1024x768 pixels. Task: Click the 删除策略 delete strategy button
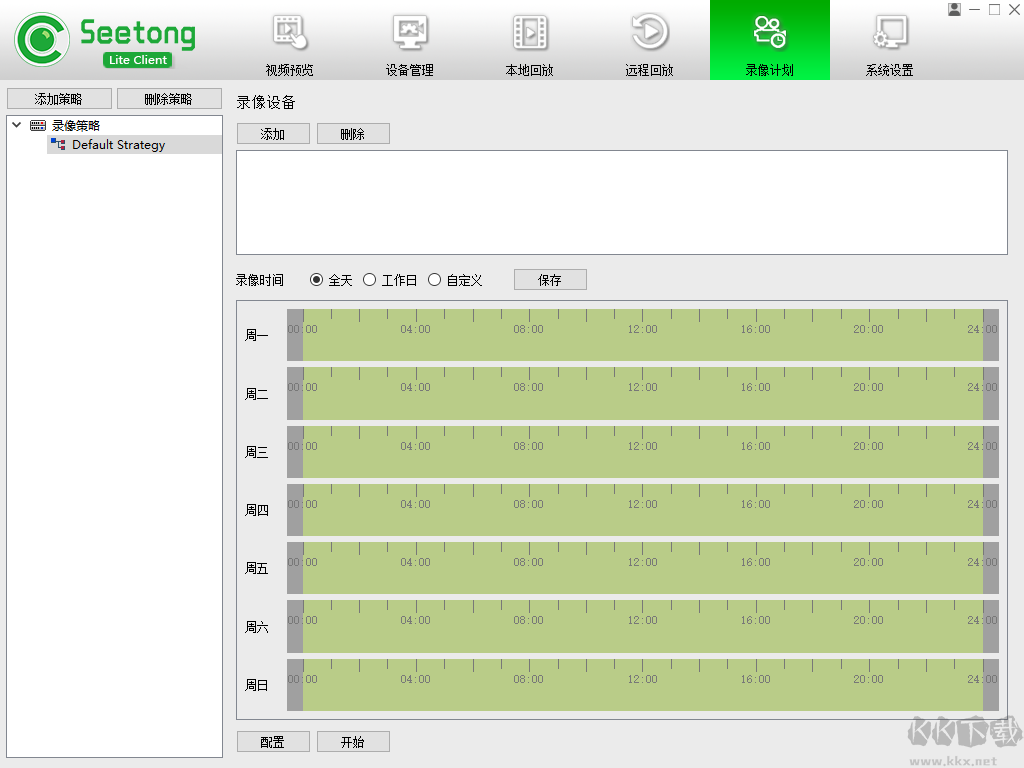point(169,98)
